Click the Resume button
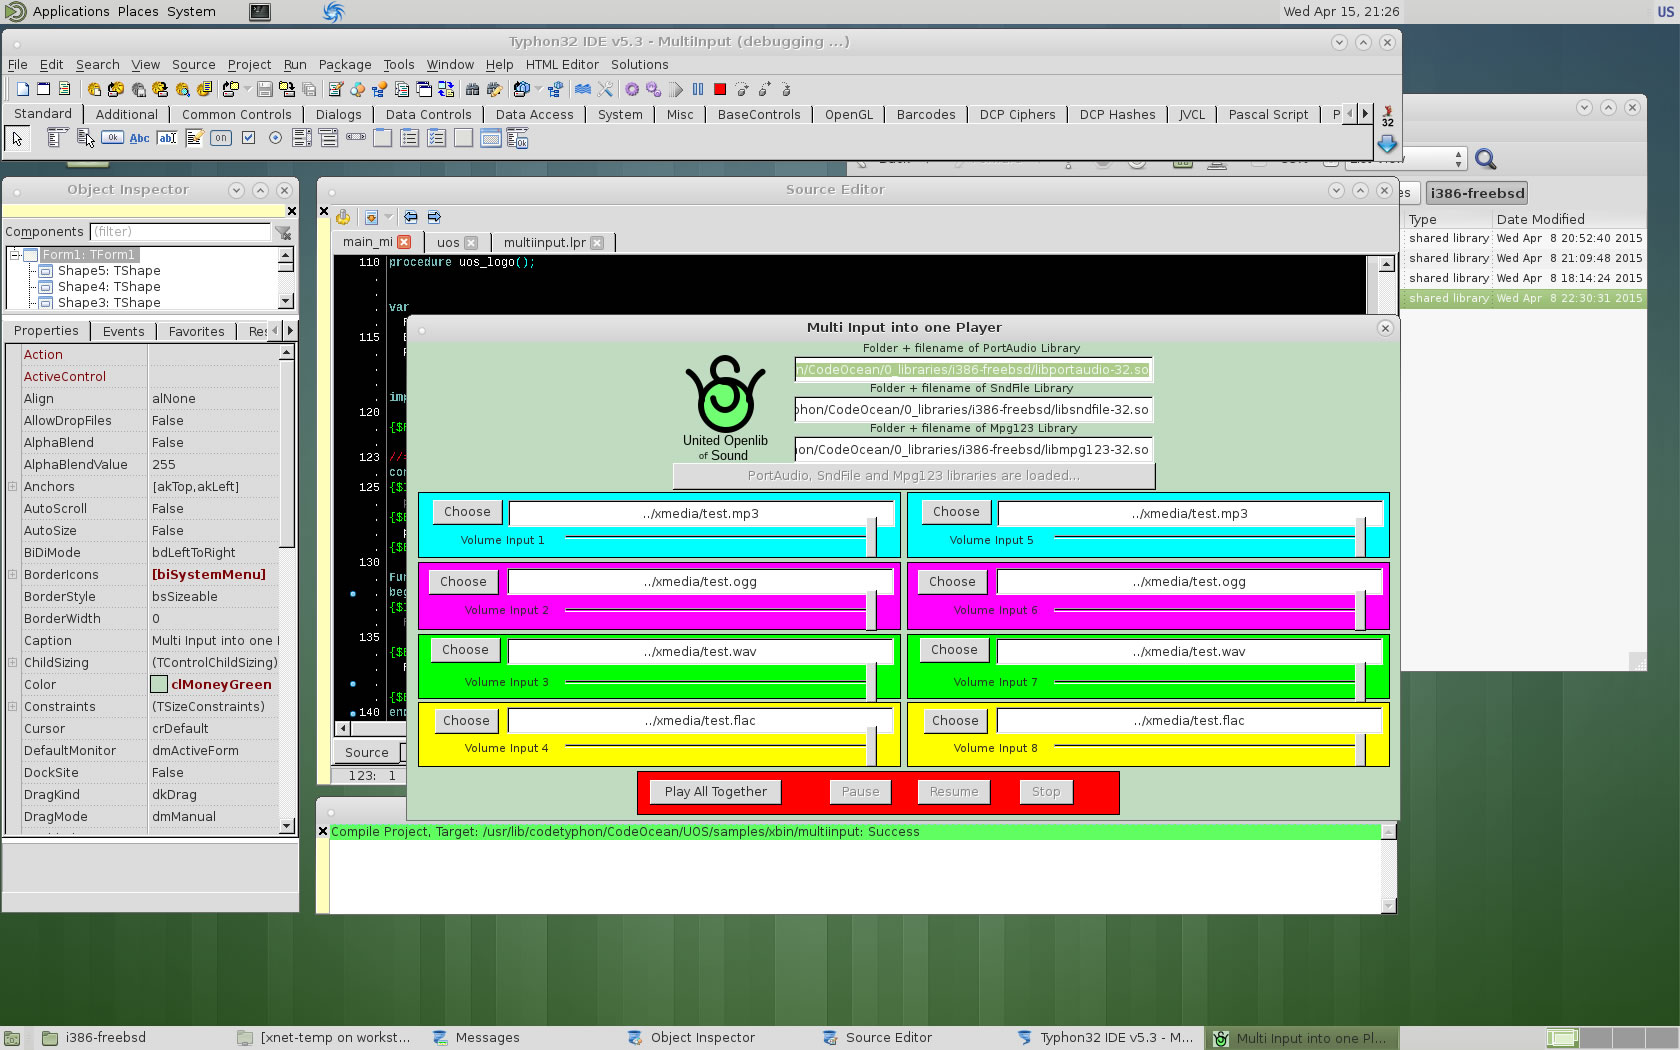The height and width of the screenshot is (1050, 1680). [954, 792]
